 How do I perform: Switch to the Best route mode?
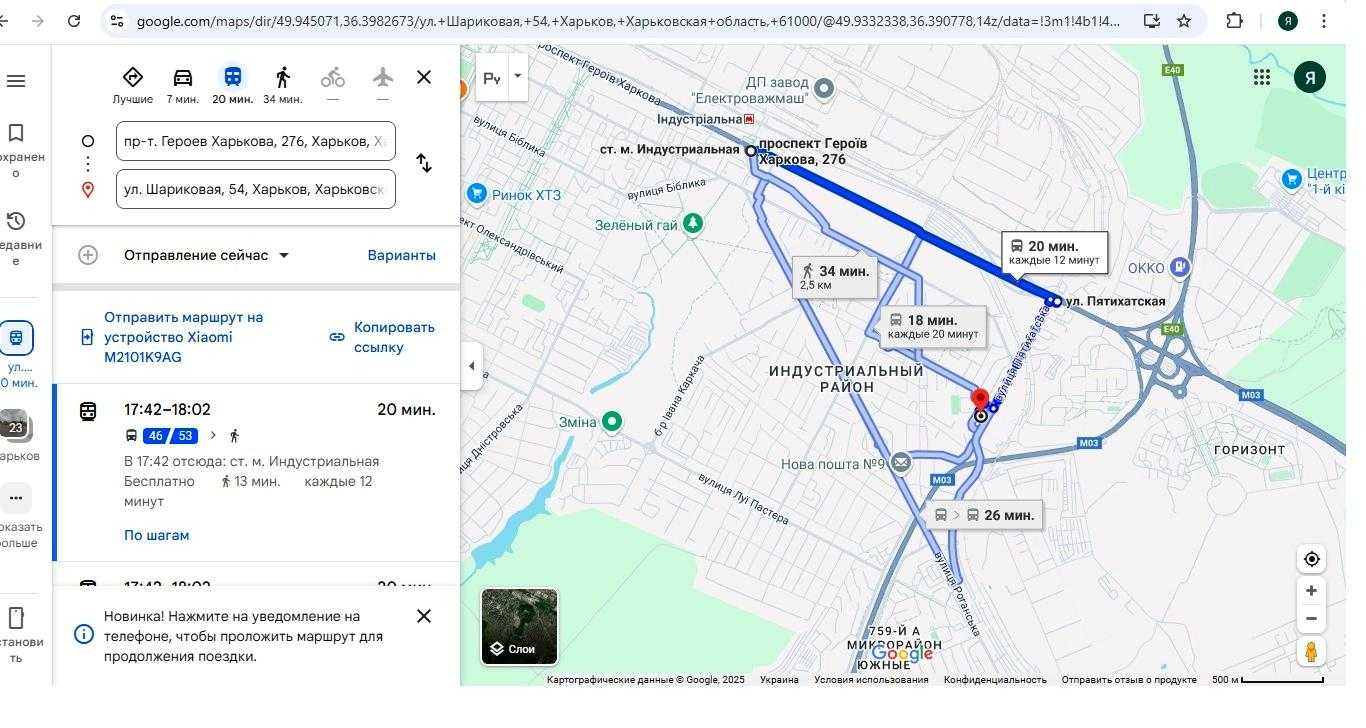[132, 78]
